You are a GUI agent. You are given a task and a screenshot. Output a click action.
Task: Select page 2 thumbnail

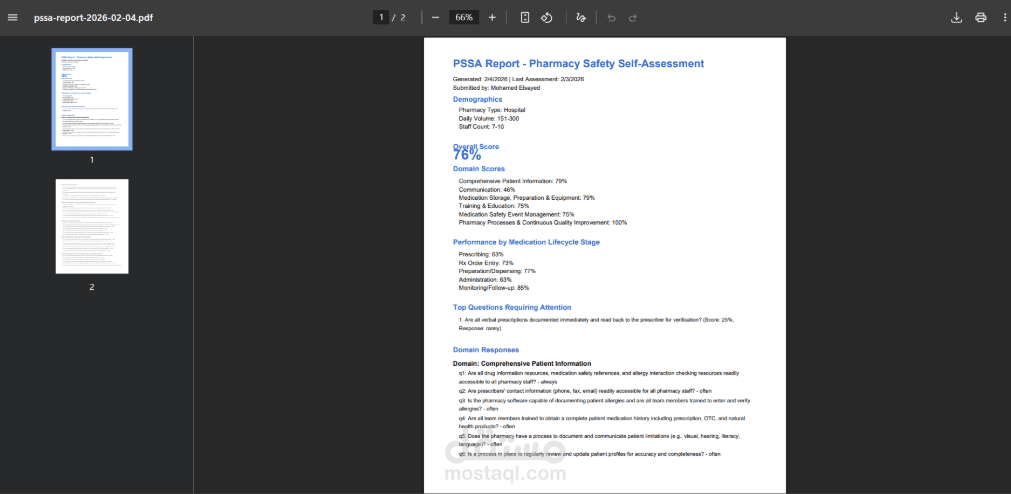tap(92, 226)
